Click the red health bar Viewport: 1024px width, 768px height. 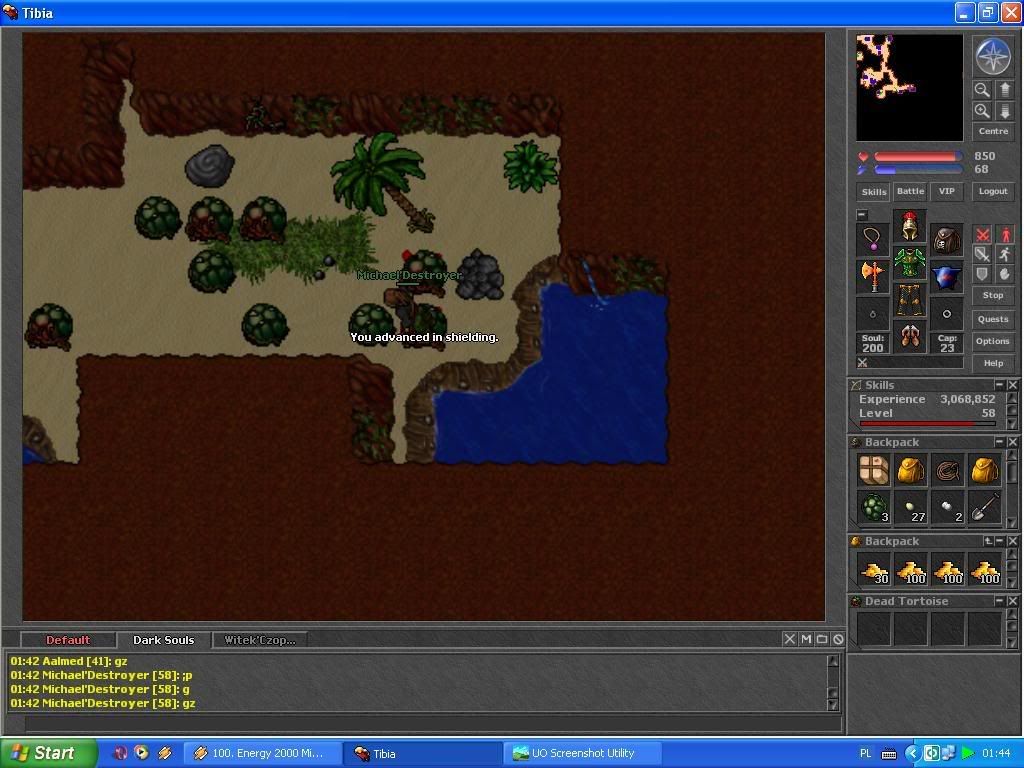coord(918,157)
